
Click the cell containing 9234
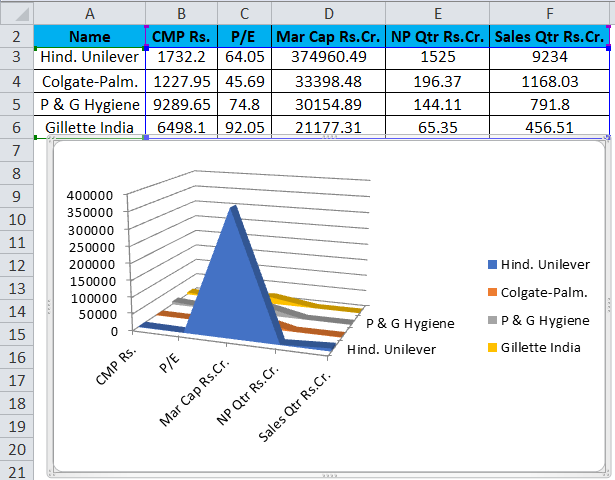(x=549, y=58)
